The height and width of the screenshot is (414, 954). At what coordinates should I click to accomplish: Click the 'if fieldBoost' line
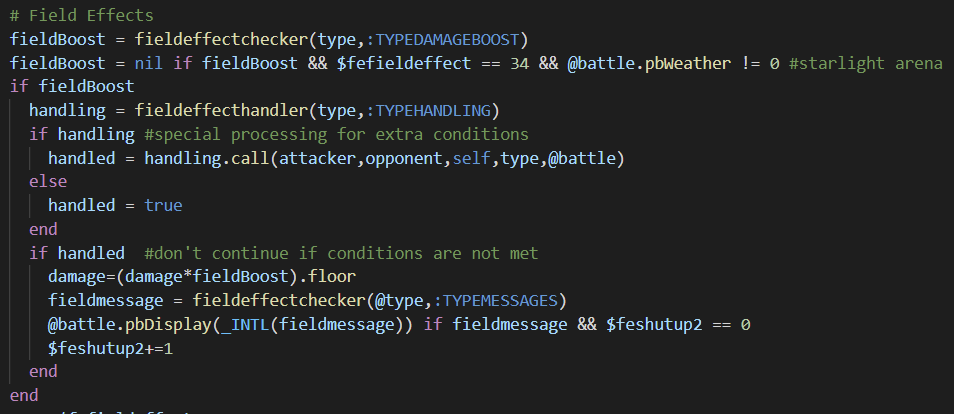click(x=72, y=86)
